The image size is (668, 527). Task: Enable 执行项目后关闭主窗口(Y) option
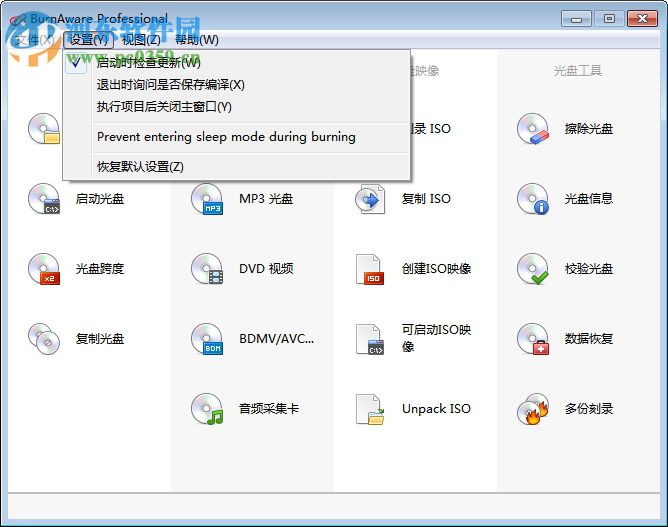236,107
